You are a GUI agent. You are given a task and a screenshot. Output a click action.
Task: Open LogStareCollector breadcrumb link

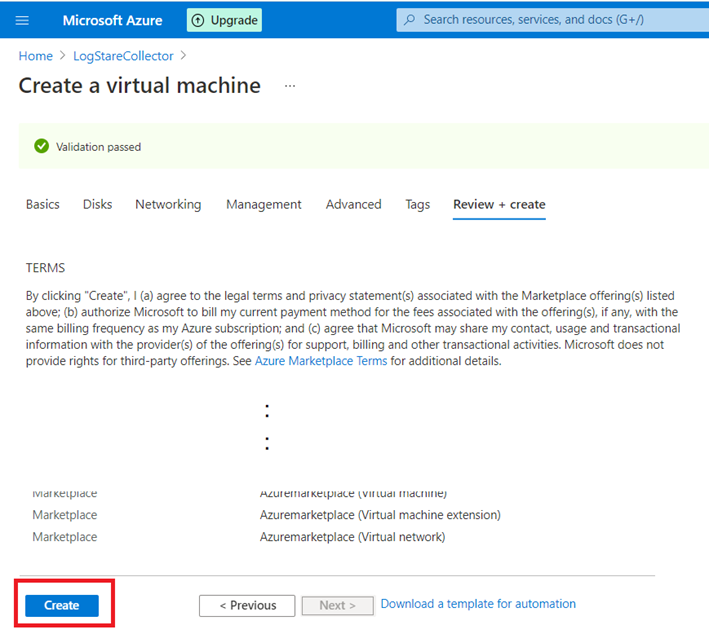coord(123,56)
